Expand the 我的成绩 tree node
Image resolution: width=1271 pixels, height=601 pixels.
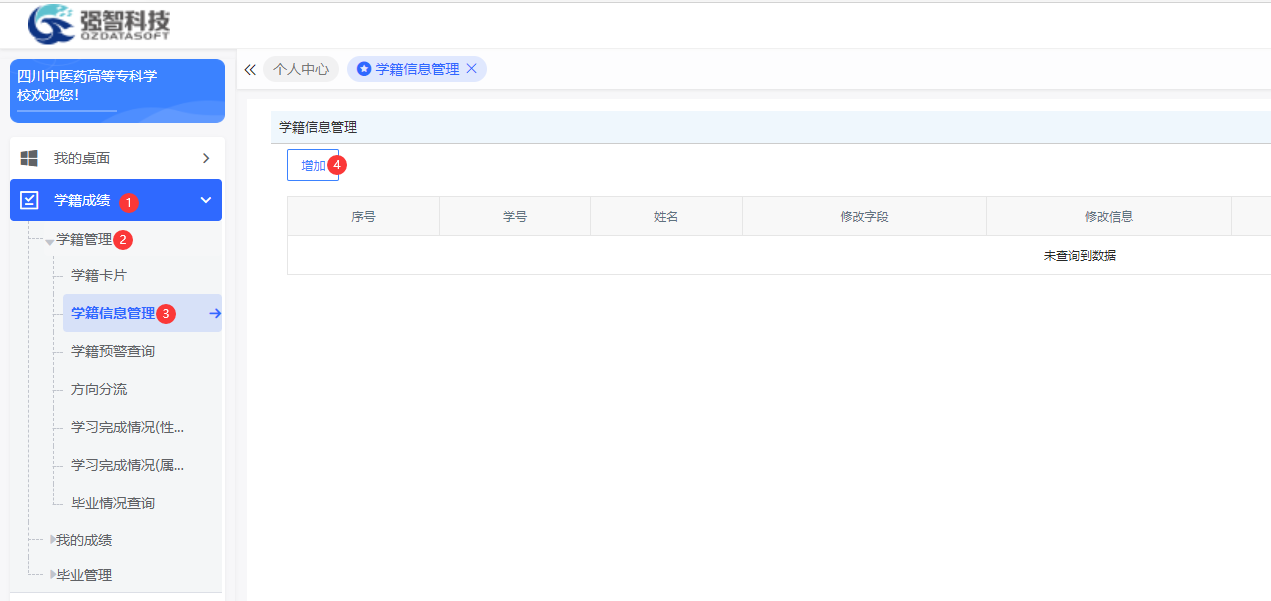pyautogui.click(x=51, y=540)
